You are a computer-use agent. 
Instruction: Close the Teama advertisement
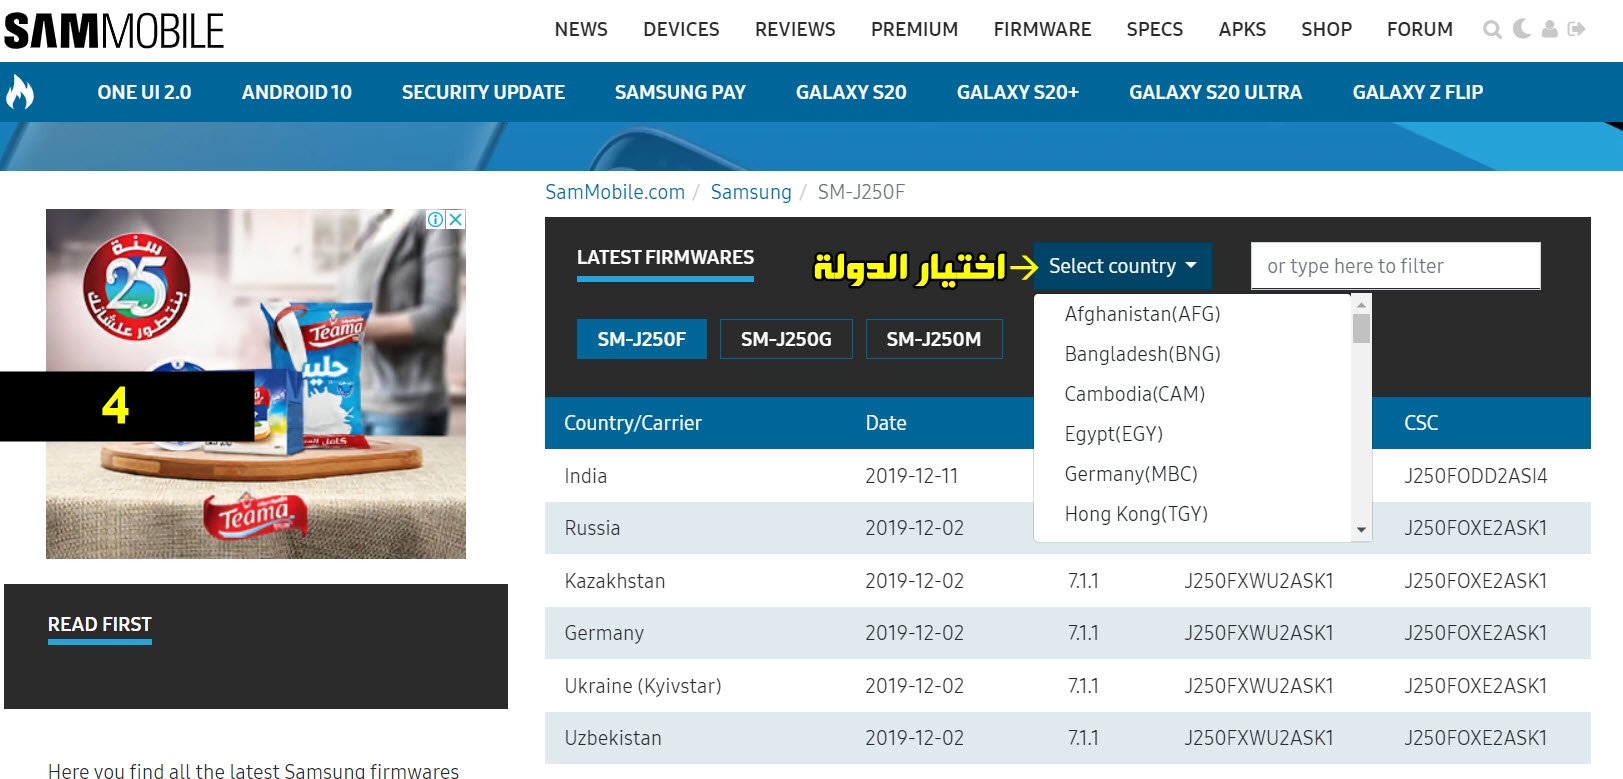pos(455,219)
